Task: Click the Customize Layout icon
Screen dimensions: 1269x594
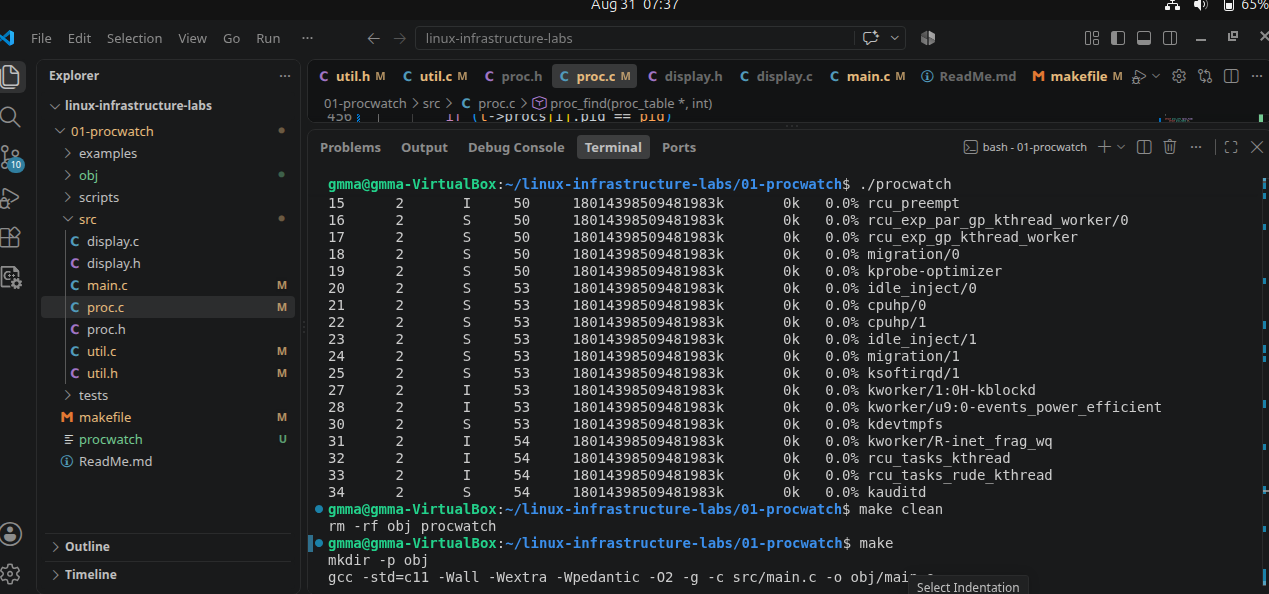Action: tap(1092, 38)
